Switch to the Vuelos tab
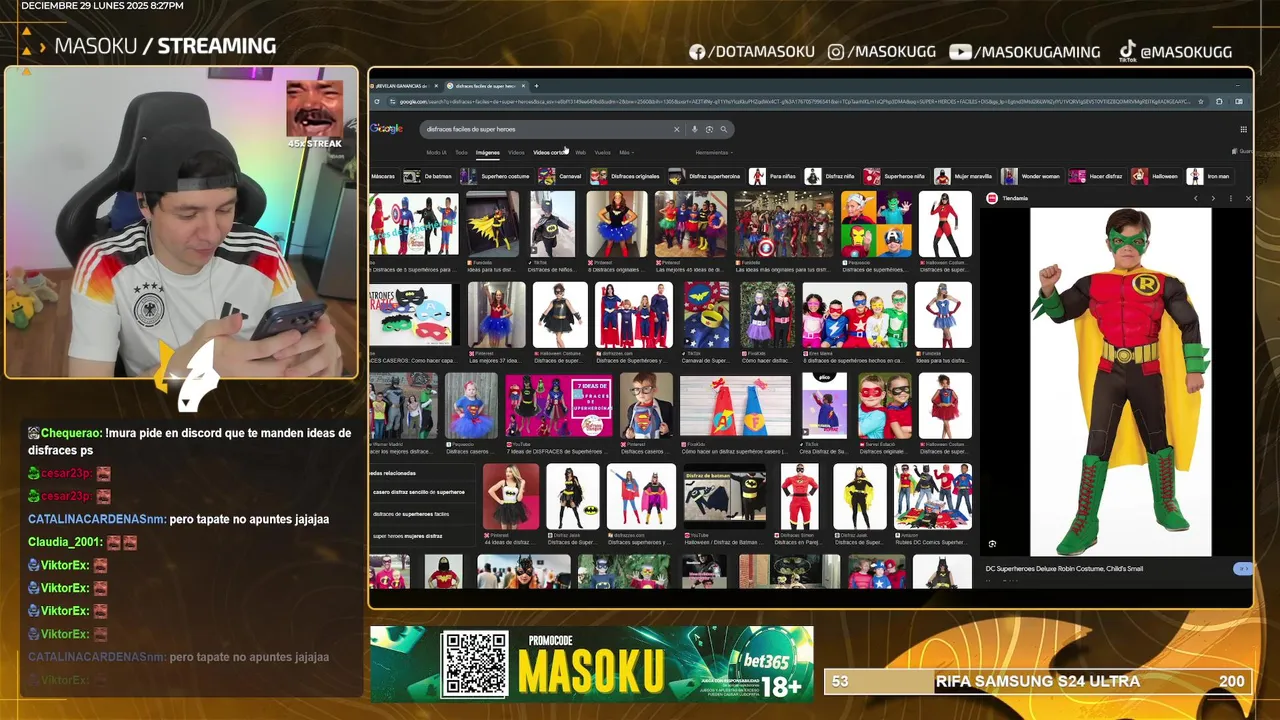This screenshot has width=1280, height=720. [x=602, y=152]
